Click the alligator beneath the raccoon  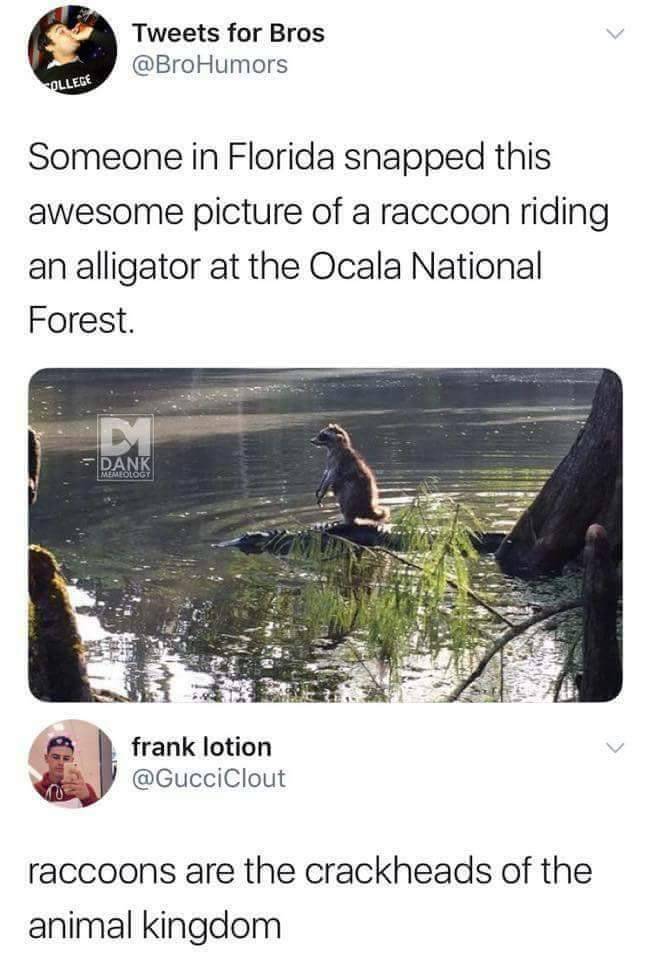point(300,537)
